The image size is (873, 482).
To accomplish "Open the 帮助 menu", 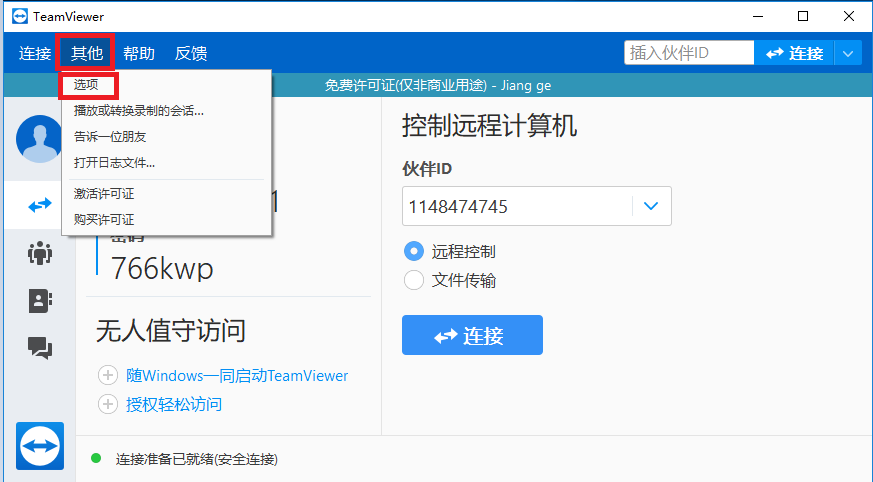I will tap(139, 53).
